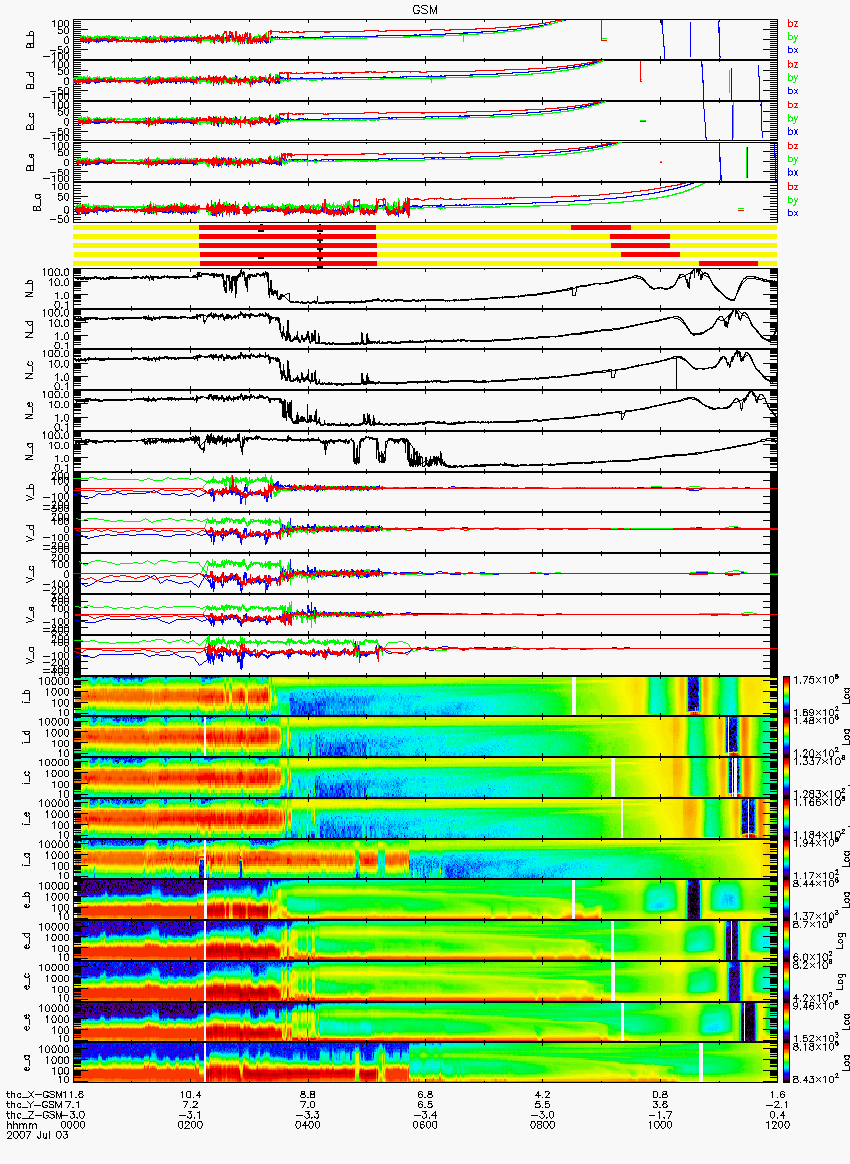Click the V_d velocity panel label

tap(31, 532)
